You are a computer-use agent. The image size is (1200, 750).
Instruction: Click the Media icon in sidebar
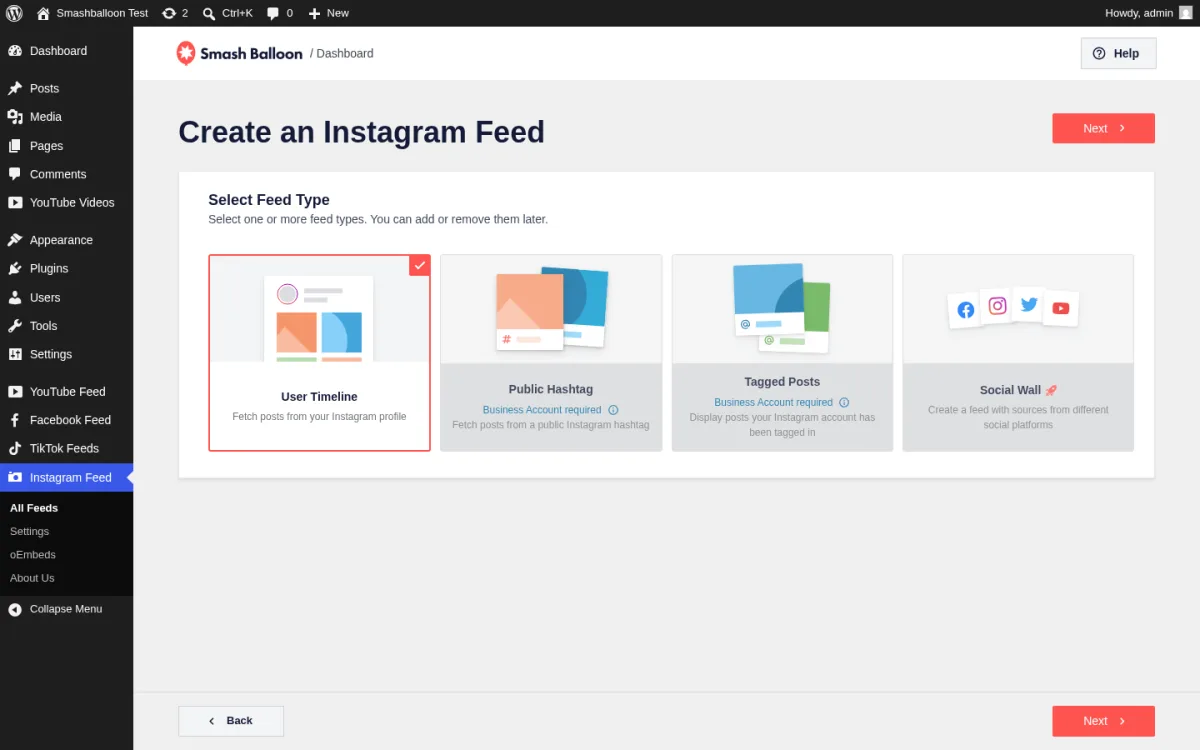click(15, 117)
